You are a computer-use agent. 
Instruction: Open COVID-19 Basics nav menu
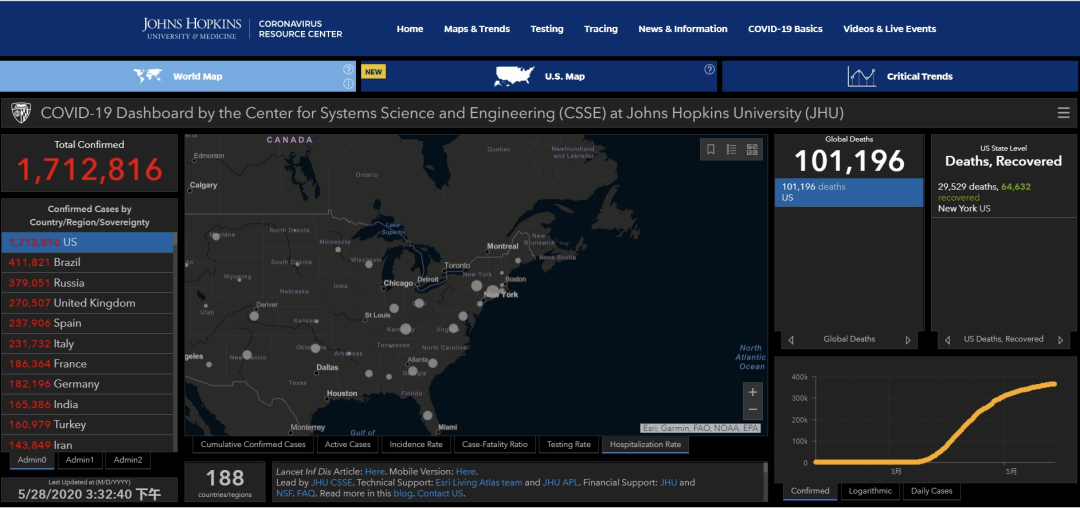(785, 29)
